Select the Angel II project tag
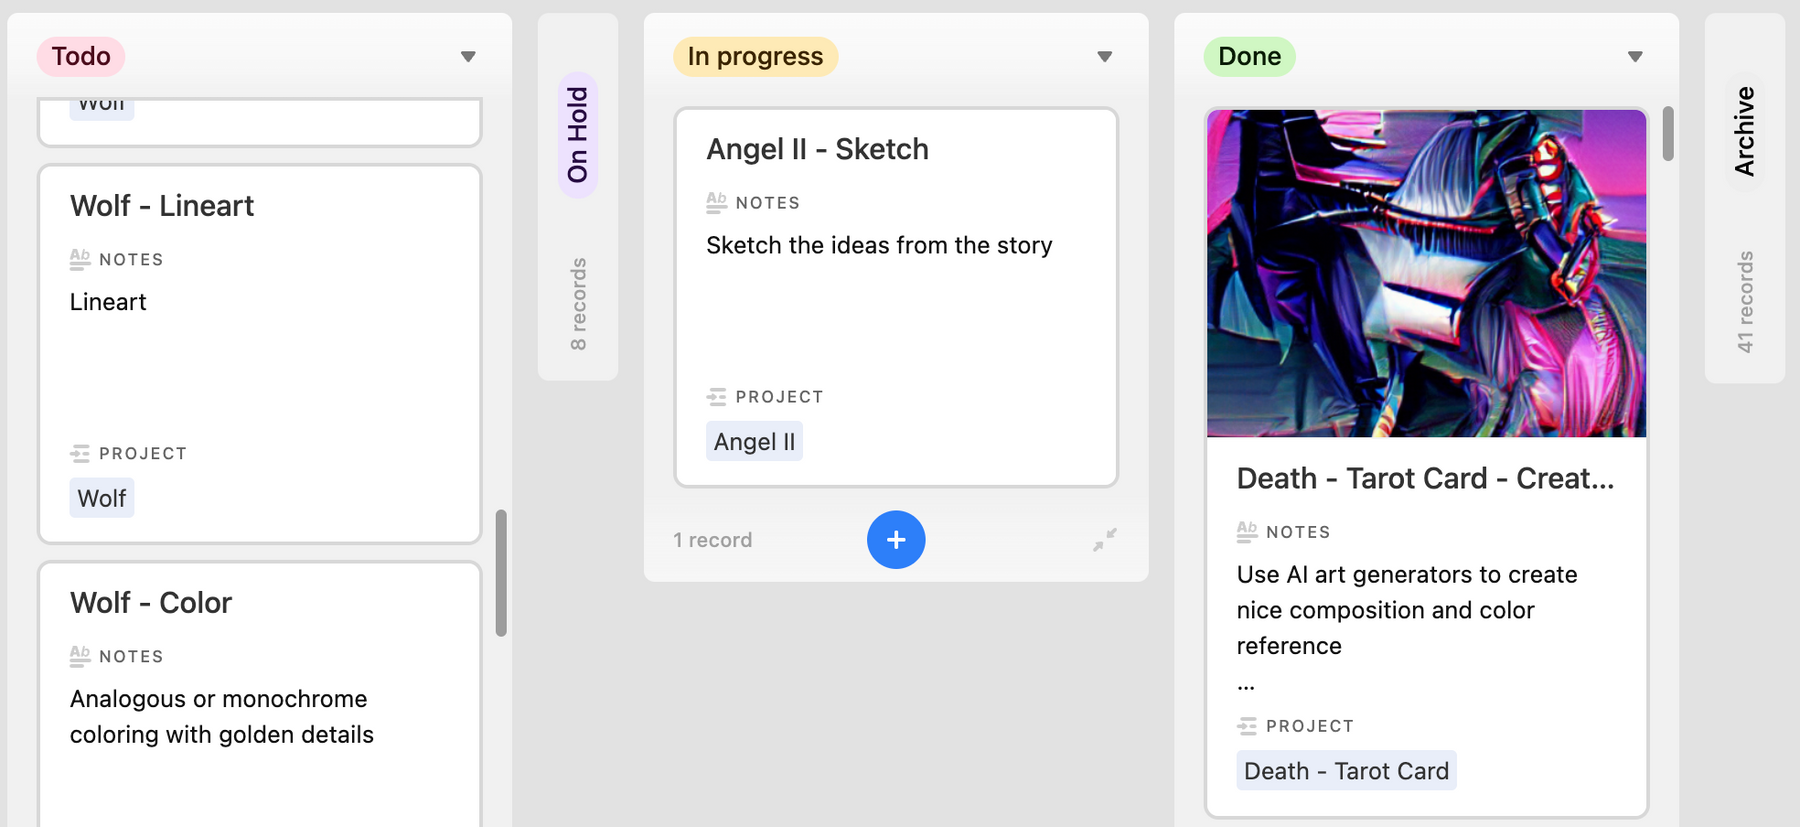Screen dimensions: 1800x827 click(x=755, y=441)
